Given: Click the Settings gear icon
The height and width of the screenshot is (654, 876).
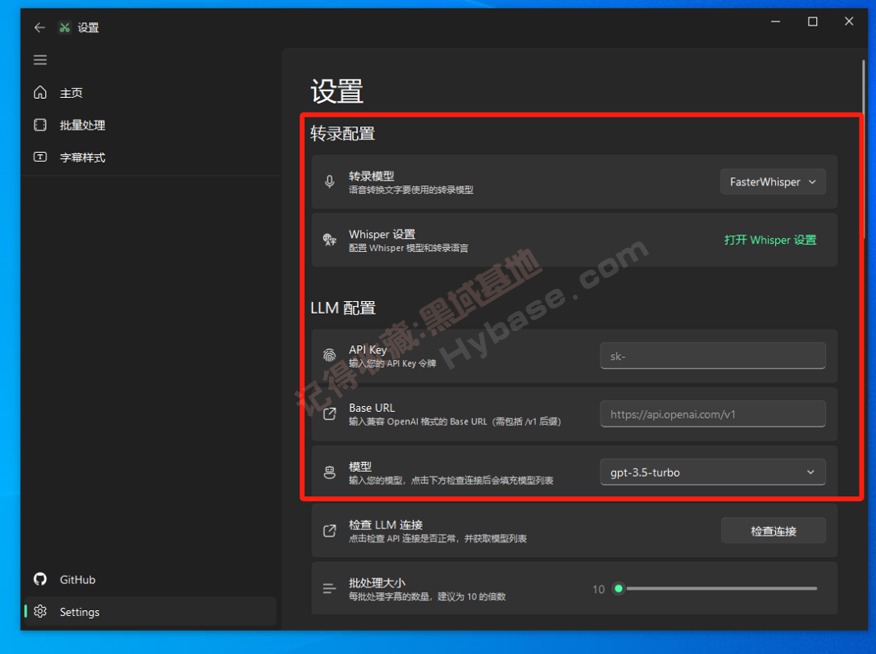Looking at the screenshot, I should tap(40, 612).
